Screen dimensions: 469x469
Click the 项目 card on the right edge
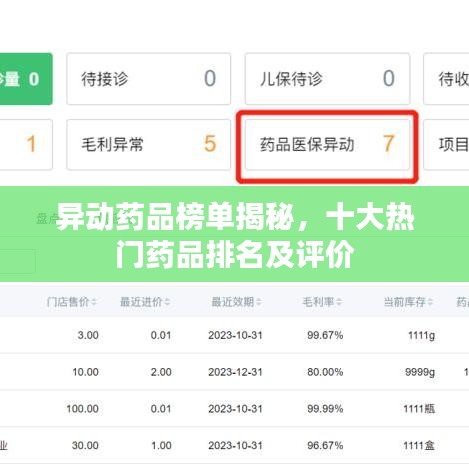click(x=446, y=144)
